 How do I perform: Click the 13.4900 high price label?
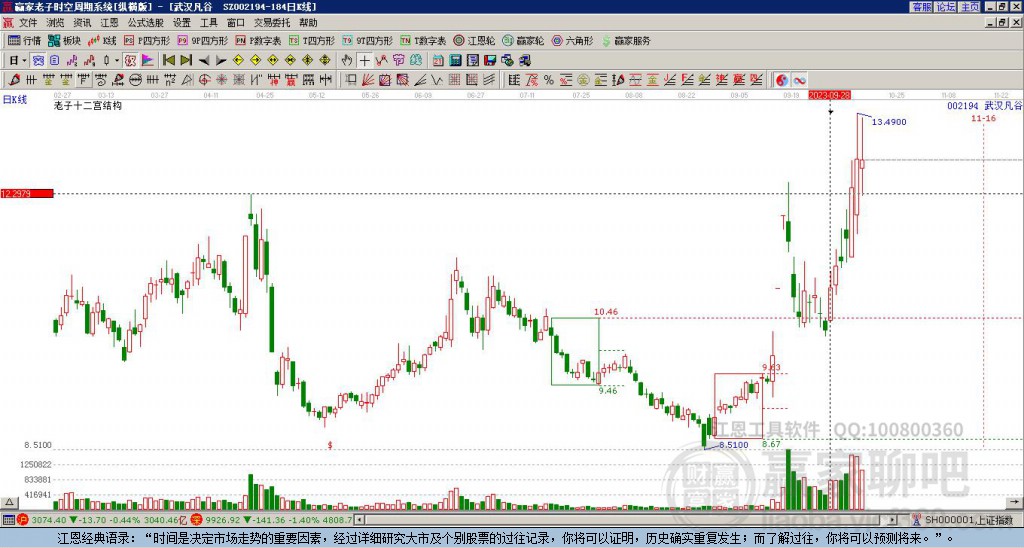[889, 122]
